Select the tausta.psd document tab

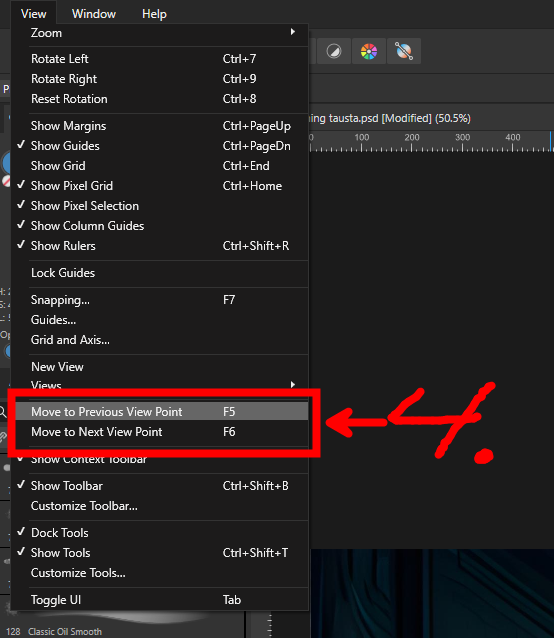coord(390,118)
